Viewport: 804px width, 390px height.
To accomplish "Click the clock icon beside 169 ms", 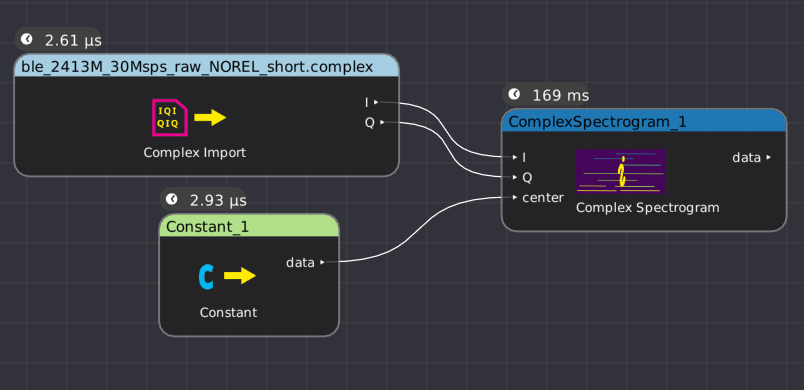I will pyautogui.click(x=514, y=94).
